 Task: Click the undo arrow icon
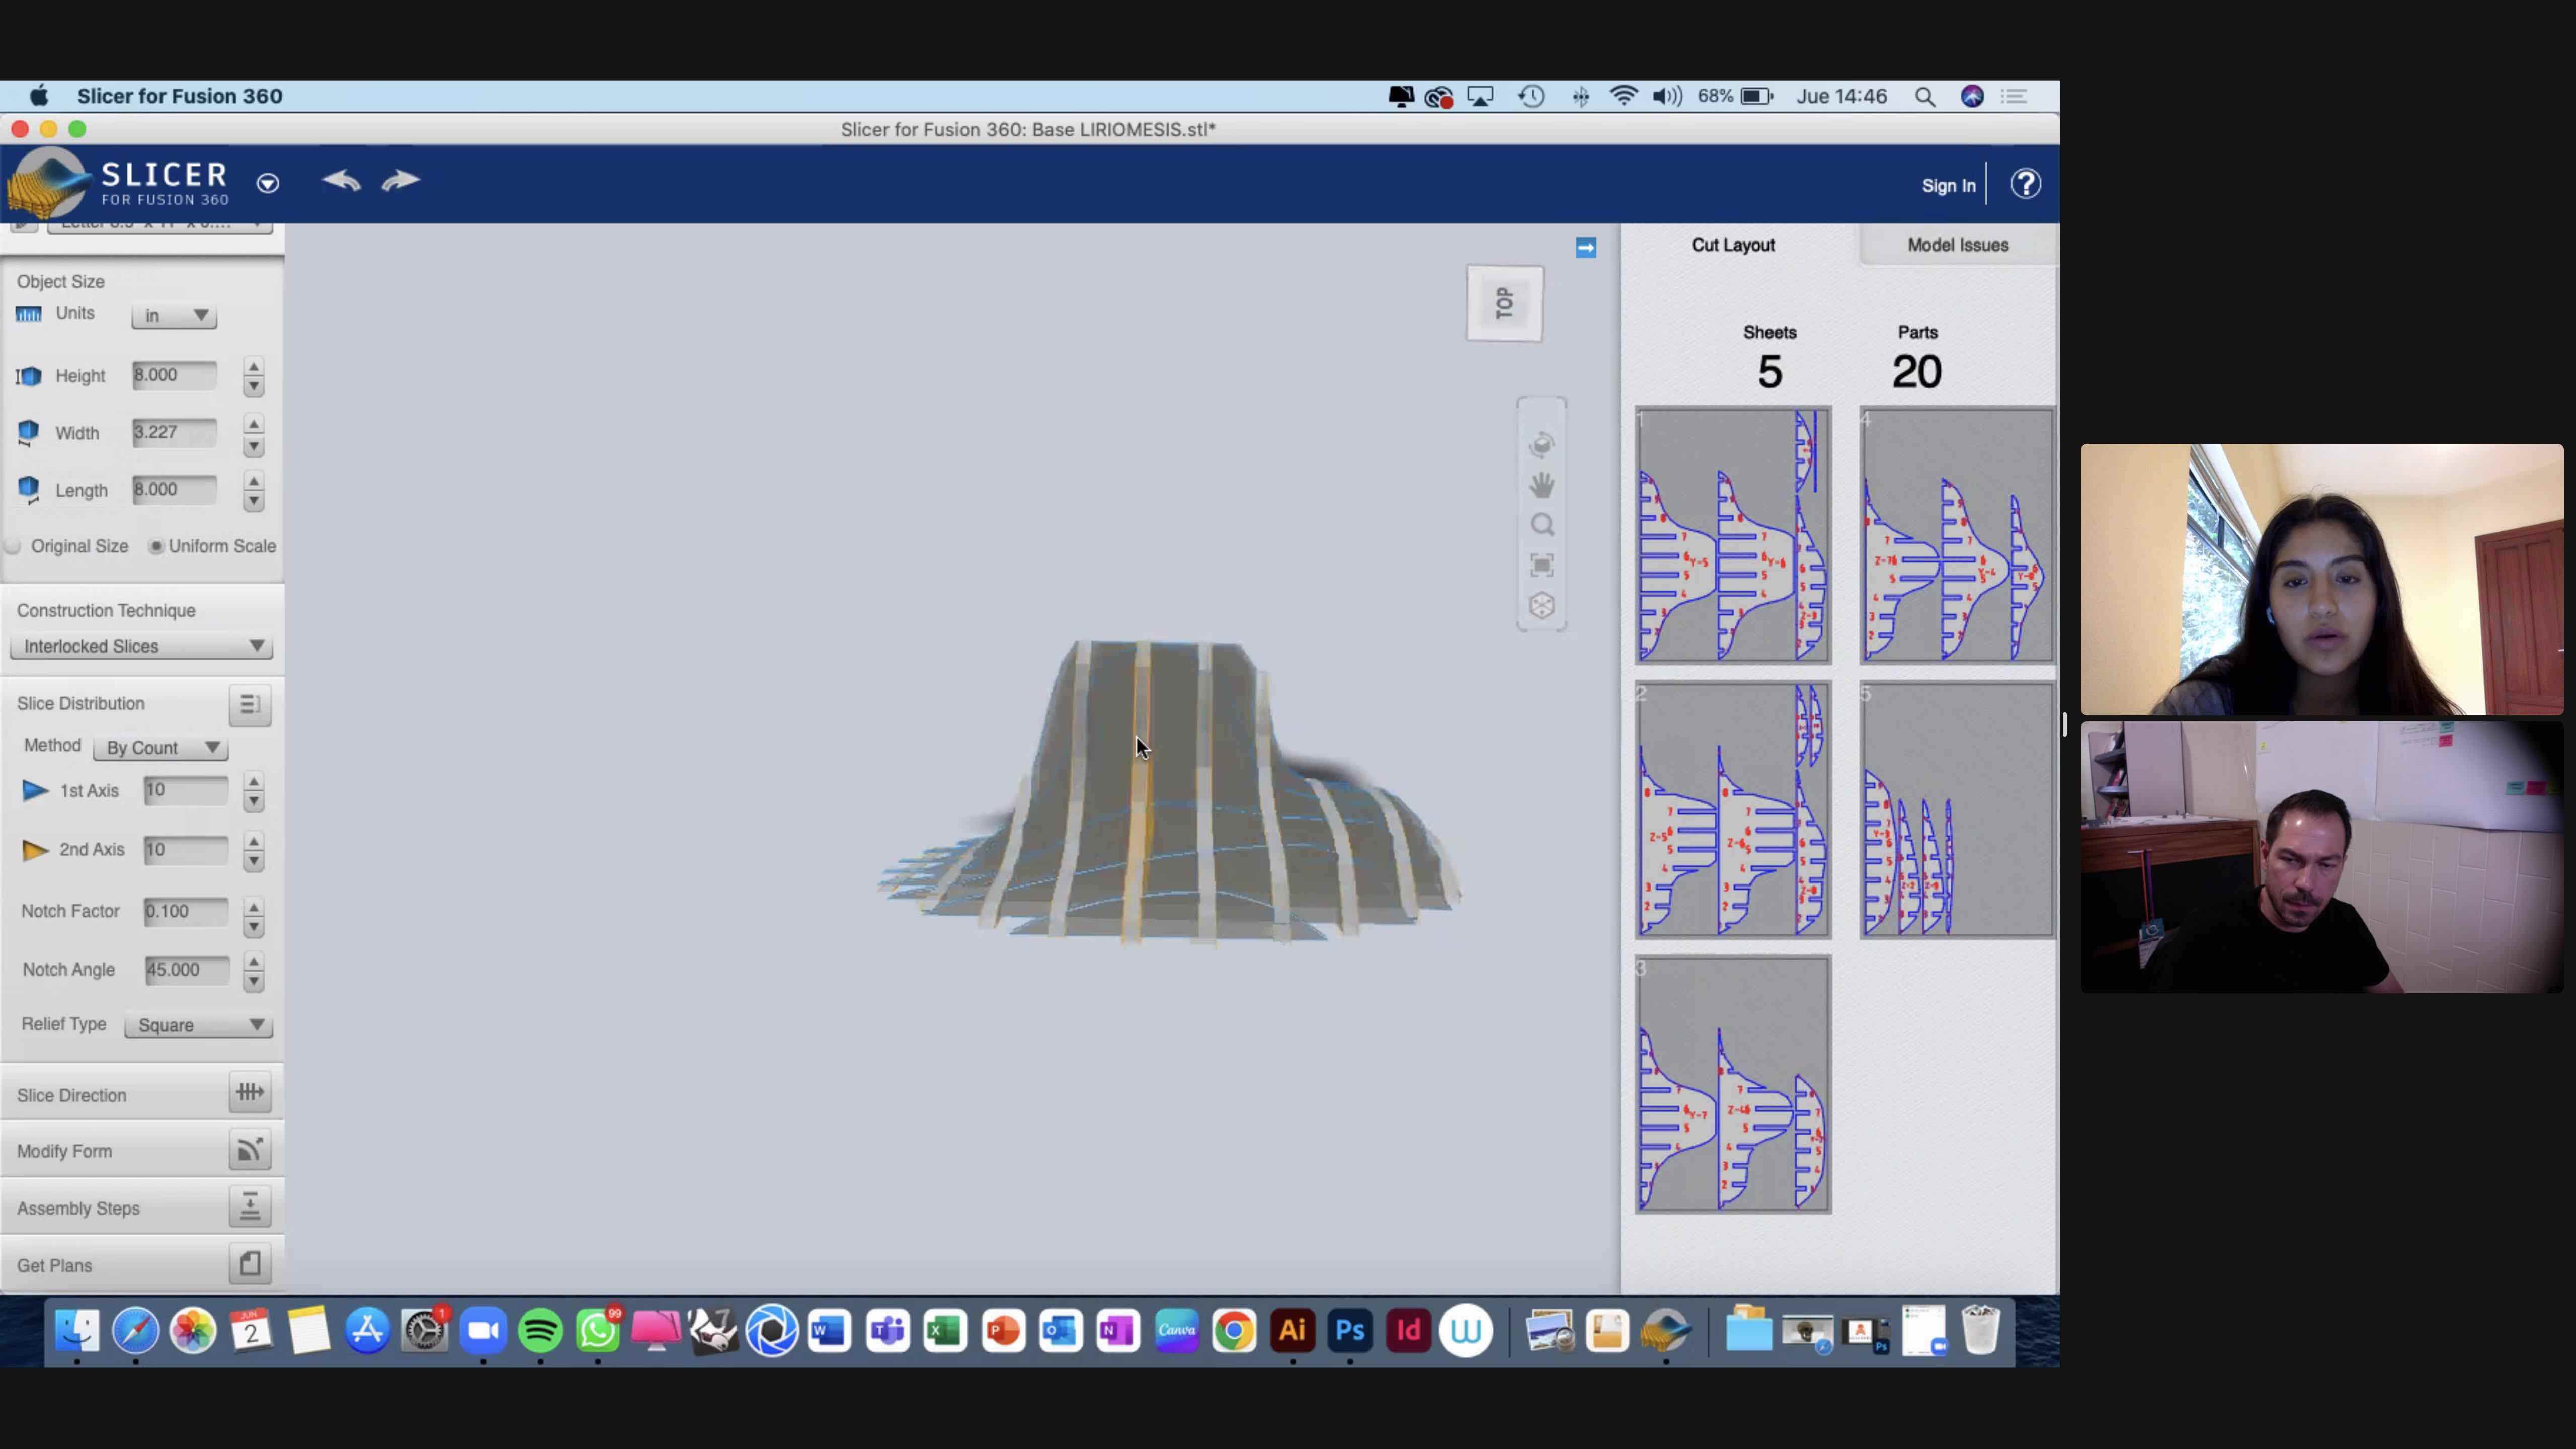tap(341, 180)
